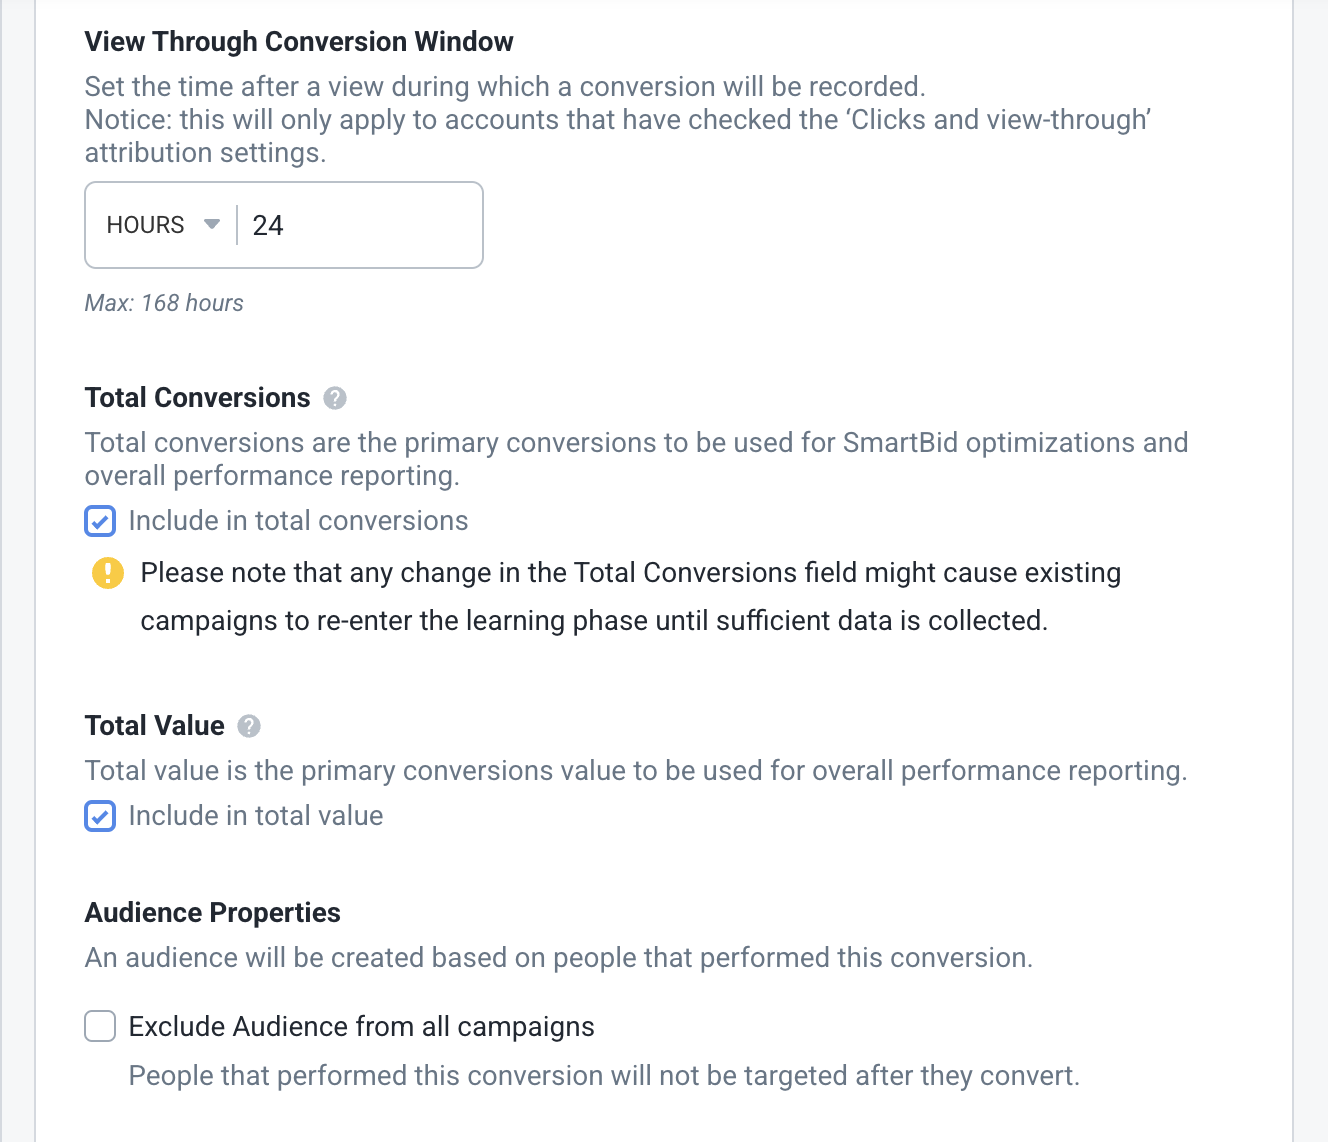Screen dimensions: 1328x1142
Task: Click the learning phase warning message text
Action: [x=631, y=597]
